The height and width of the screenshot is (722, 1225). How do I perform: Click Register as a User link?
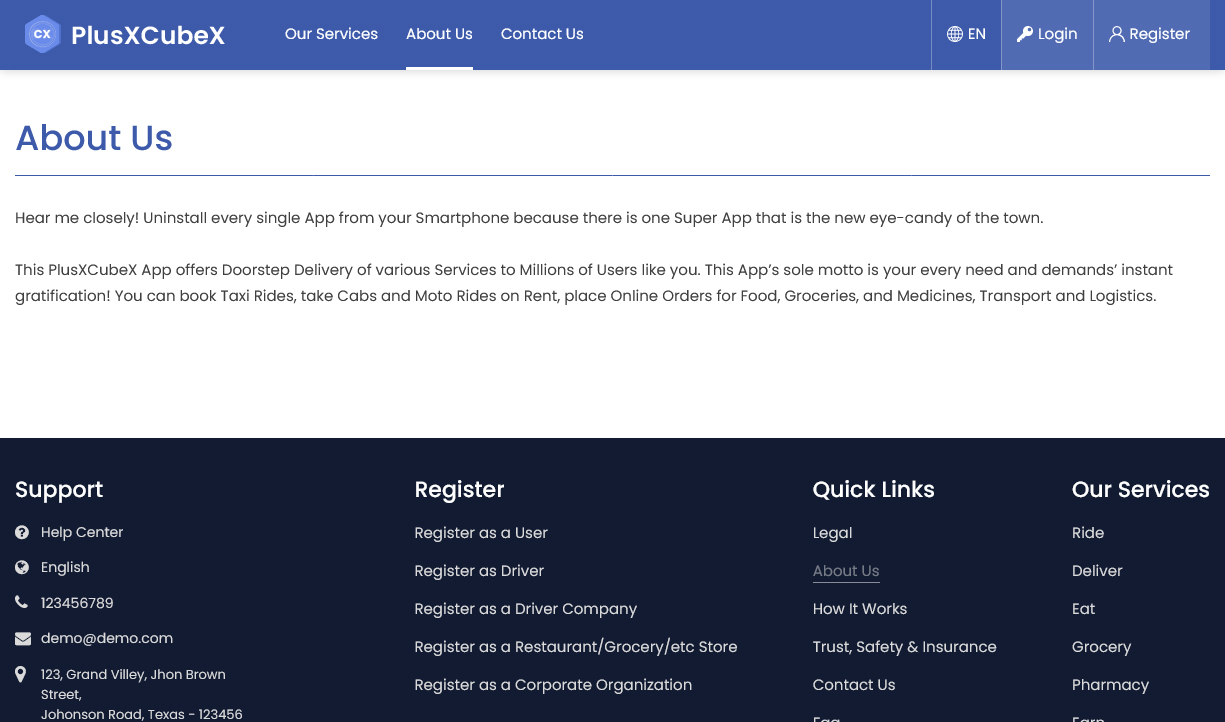481,533
